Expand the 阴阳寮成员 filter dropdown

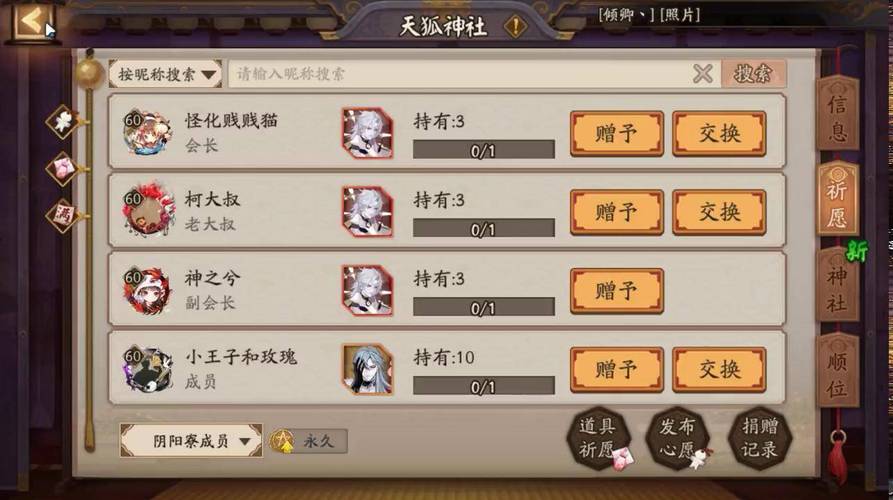pos(191,441)
